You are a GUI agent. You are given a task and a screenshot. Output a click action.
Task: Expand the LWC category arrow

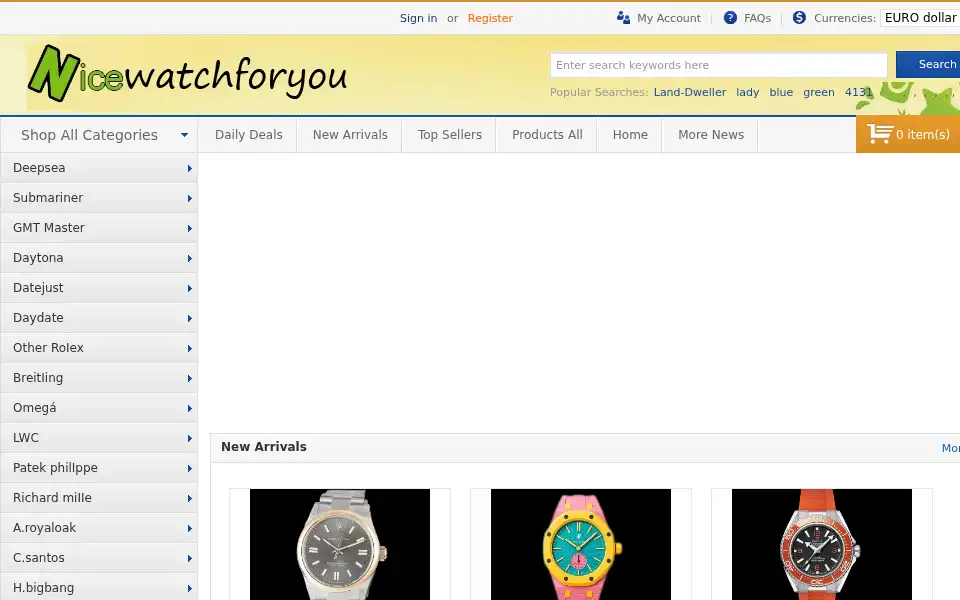tap(190, 438)
